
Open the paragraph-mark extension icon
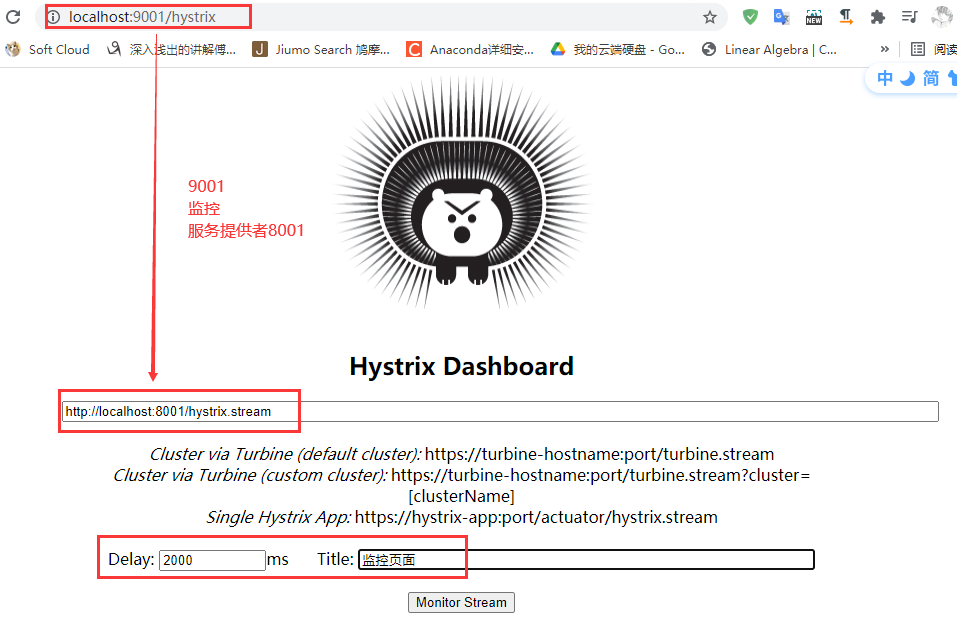click(846, 17)
